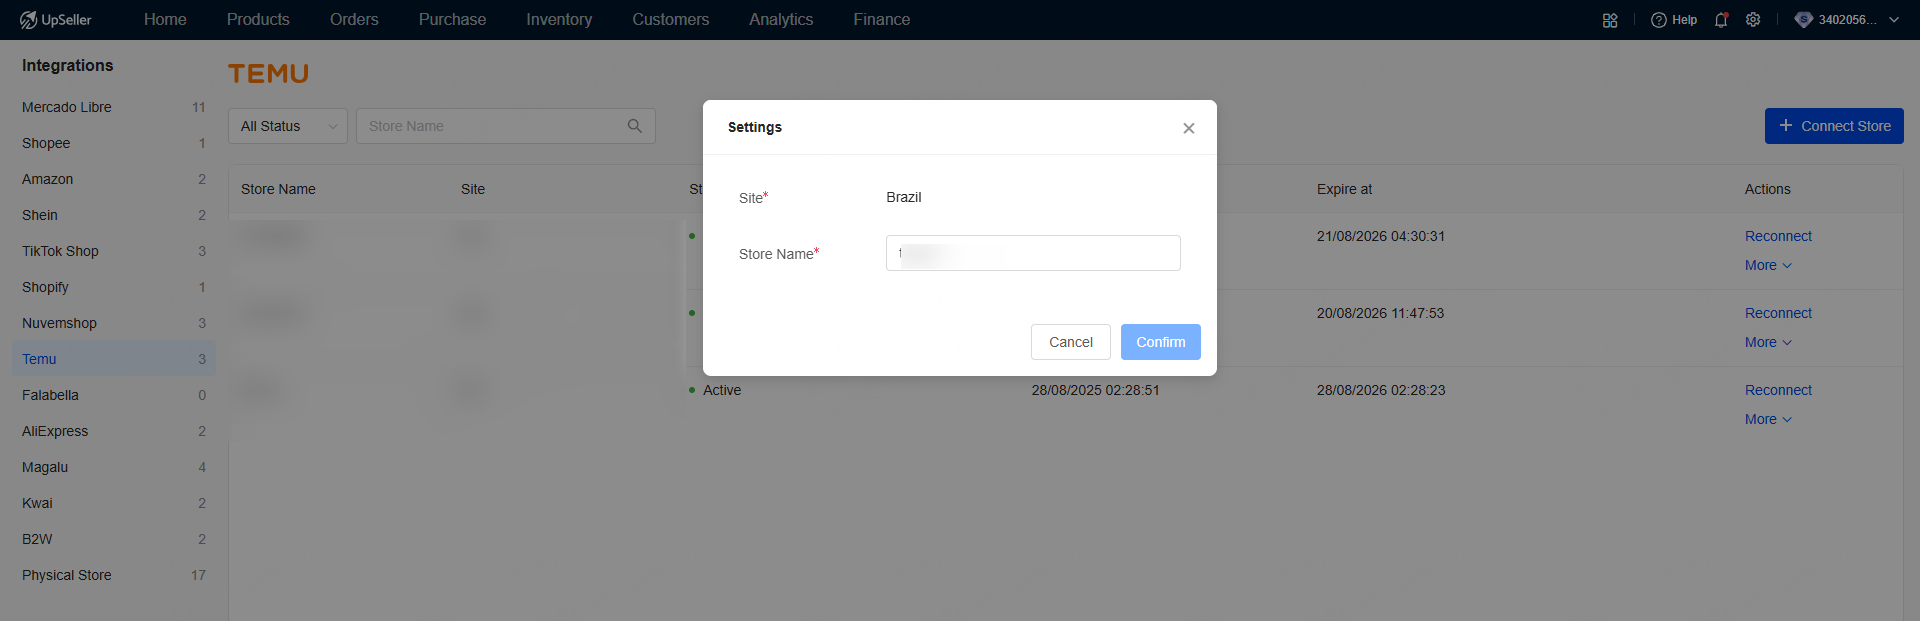Select Shein integration
The image size is (1920, 621).
point(114,215)
